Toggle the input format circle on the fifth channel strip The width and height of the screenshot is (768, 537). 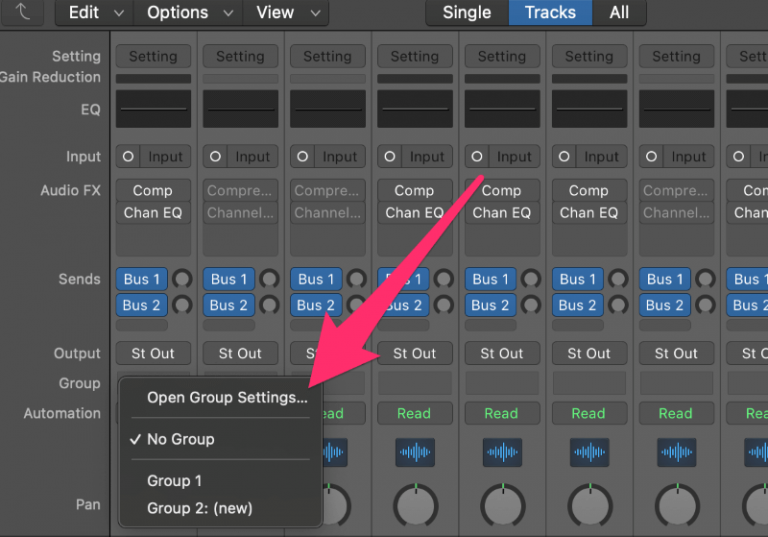tap(477, 157)
